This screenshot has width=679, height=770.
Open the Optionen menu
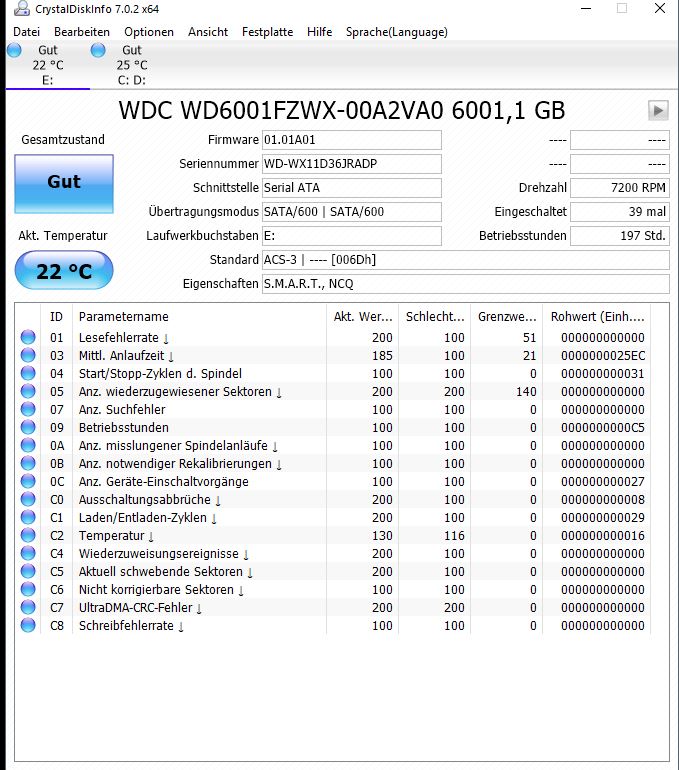149,32
